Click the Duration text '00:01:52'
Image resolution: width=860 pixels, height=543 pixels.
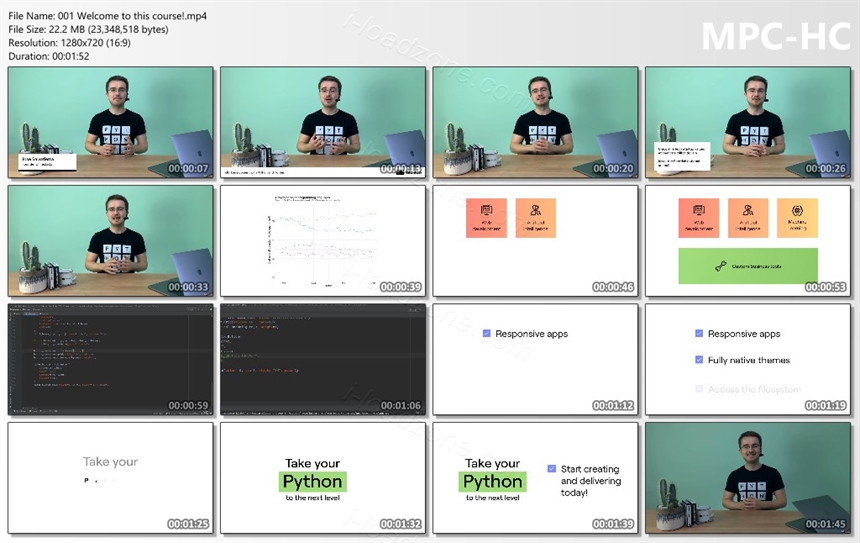(70, 56)
